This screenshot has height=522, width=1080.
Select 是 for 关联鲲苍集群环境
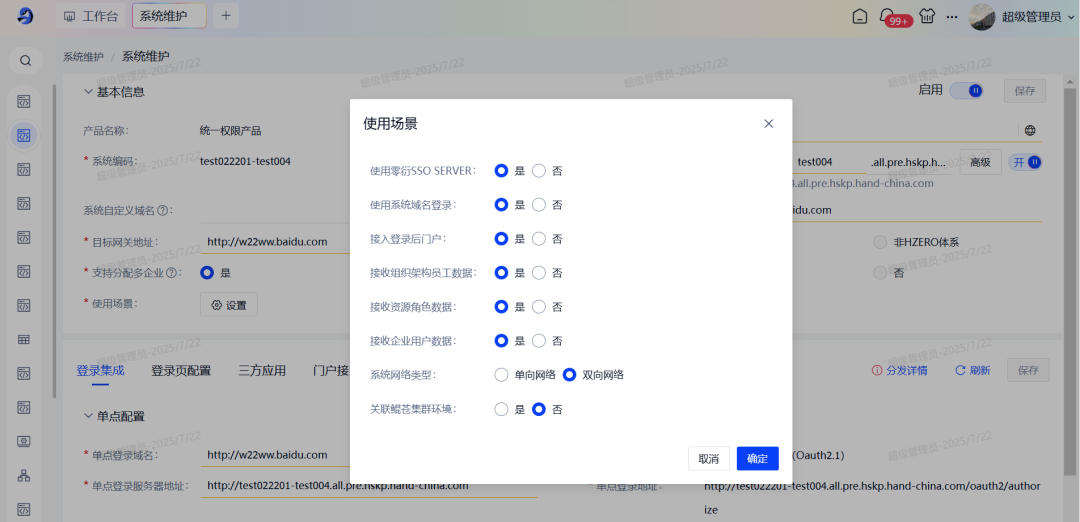(x=502, y=409)
